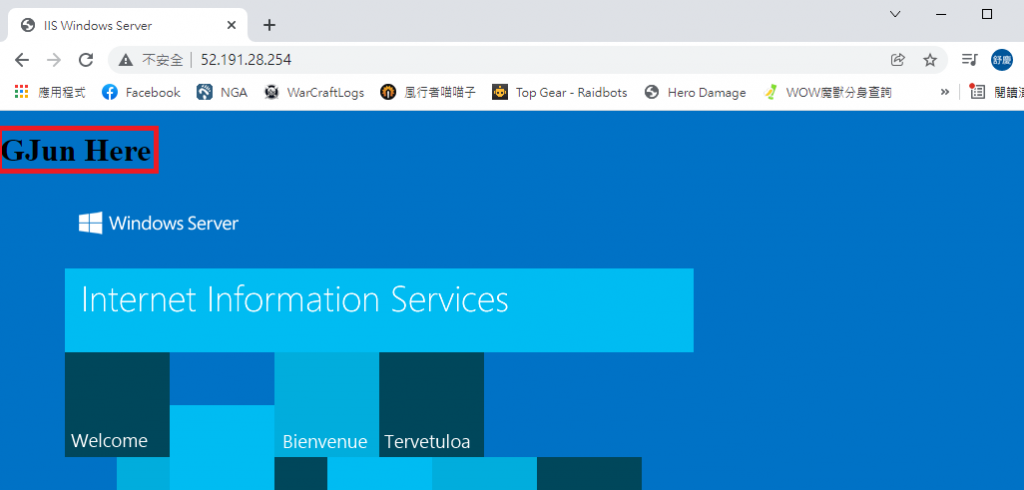Expand the hidden bookmarks overflow chevron
The height and width of the screenshot is (490, 1024).
tap(944, 93)
